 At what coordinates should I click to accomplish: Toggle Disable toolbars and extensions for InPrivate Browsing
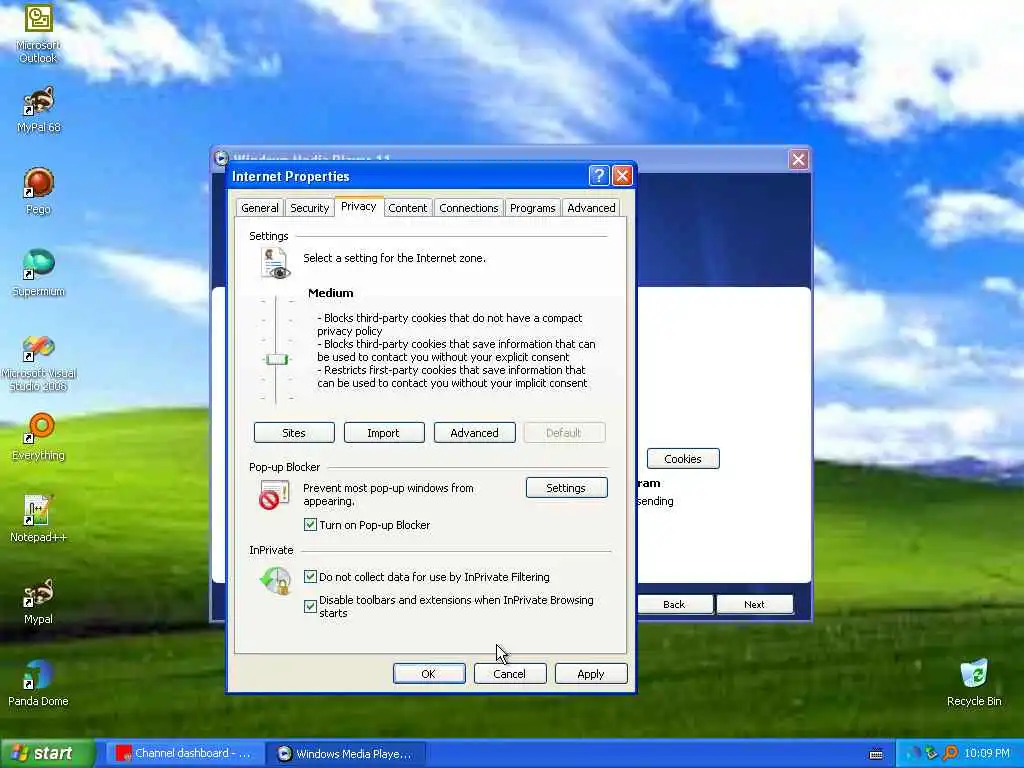tap(310, 606)
